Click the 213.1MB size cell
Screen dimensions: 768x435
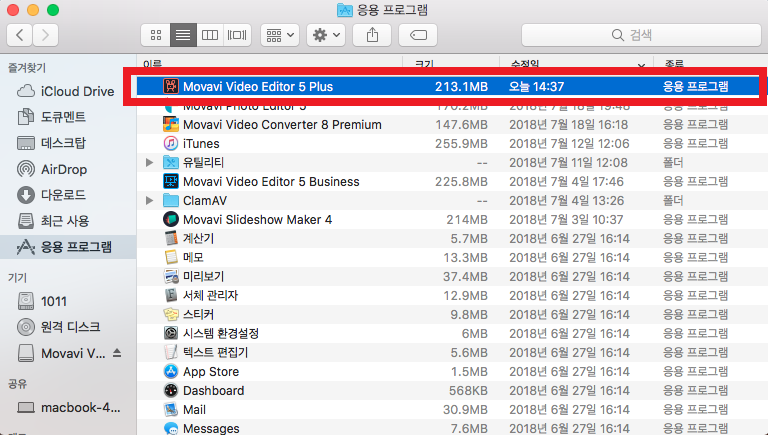(461, 87)
